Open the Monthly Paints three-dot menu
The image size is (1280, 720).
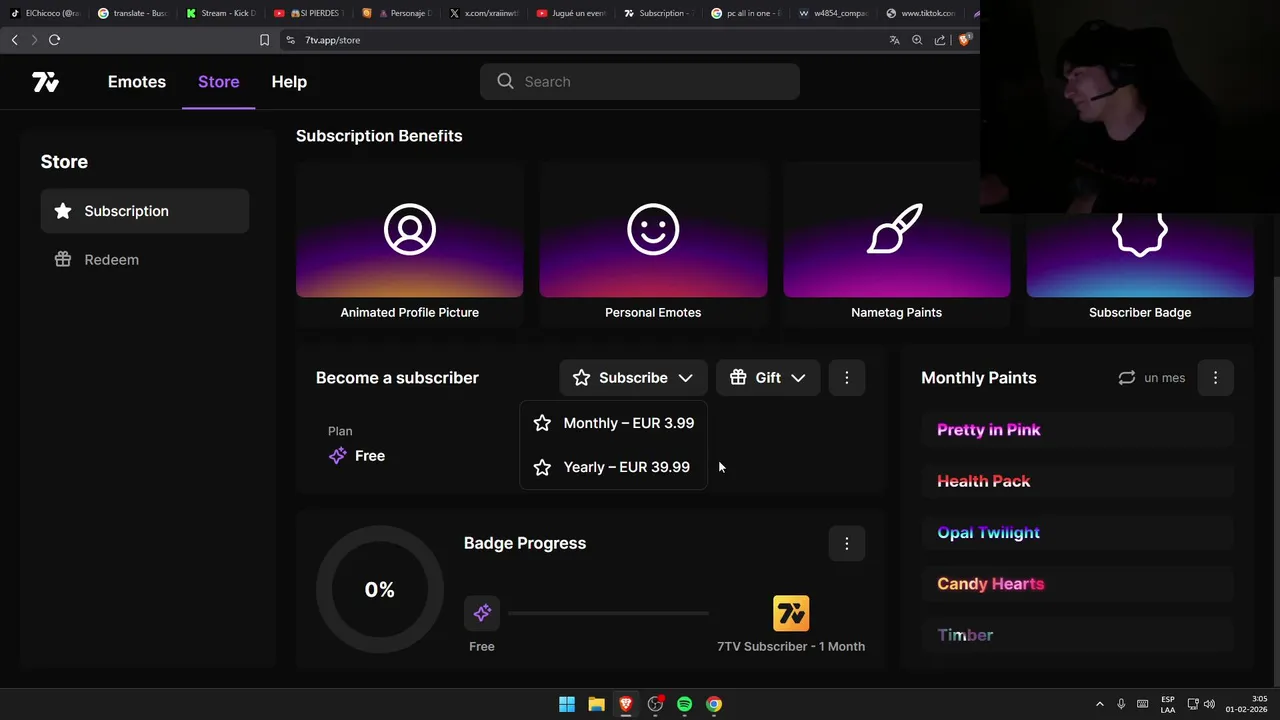1215,378
